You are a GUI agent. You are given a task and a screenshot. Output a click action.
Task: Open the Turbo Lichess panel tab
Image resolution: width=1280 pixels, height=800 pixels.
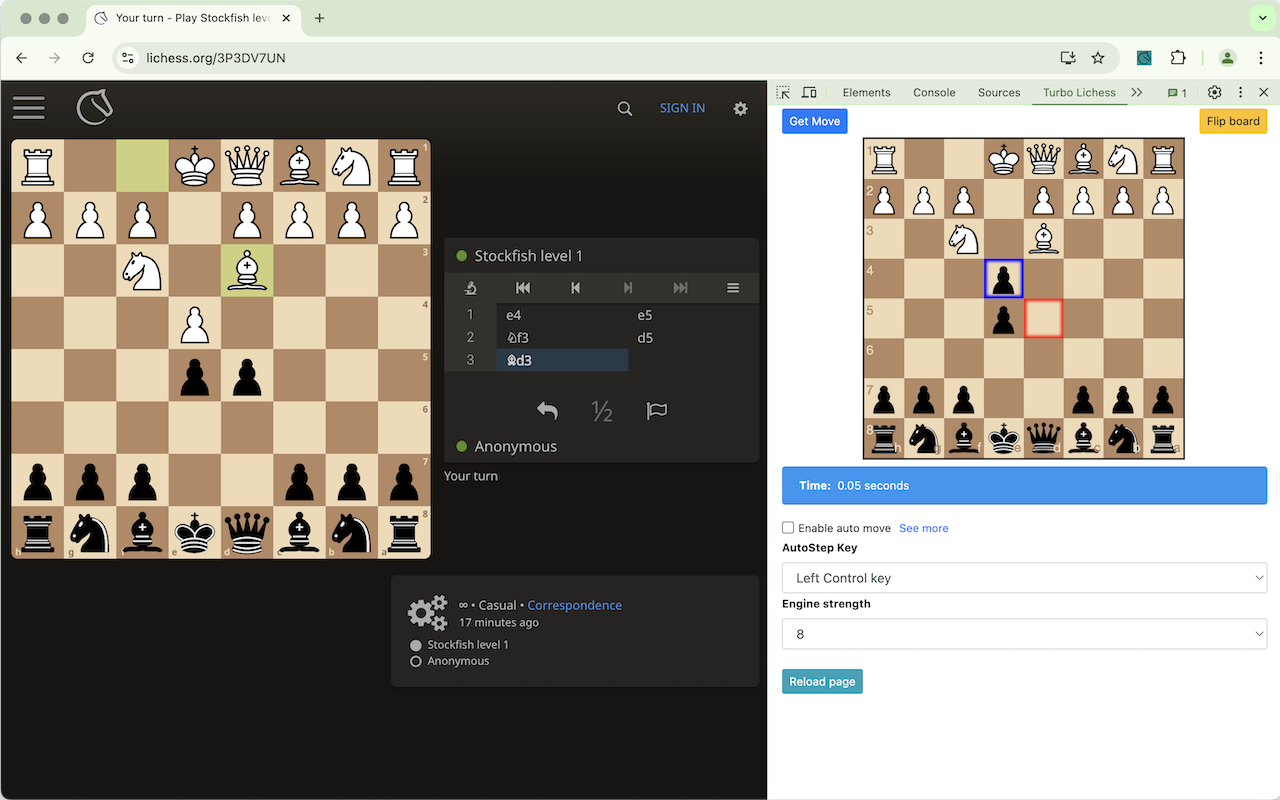tap(1079, 92)
